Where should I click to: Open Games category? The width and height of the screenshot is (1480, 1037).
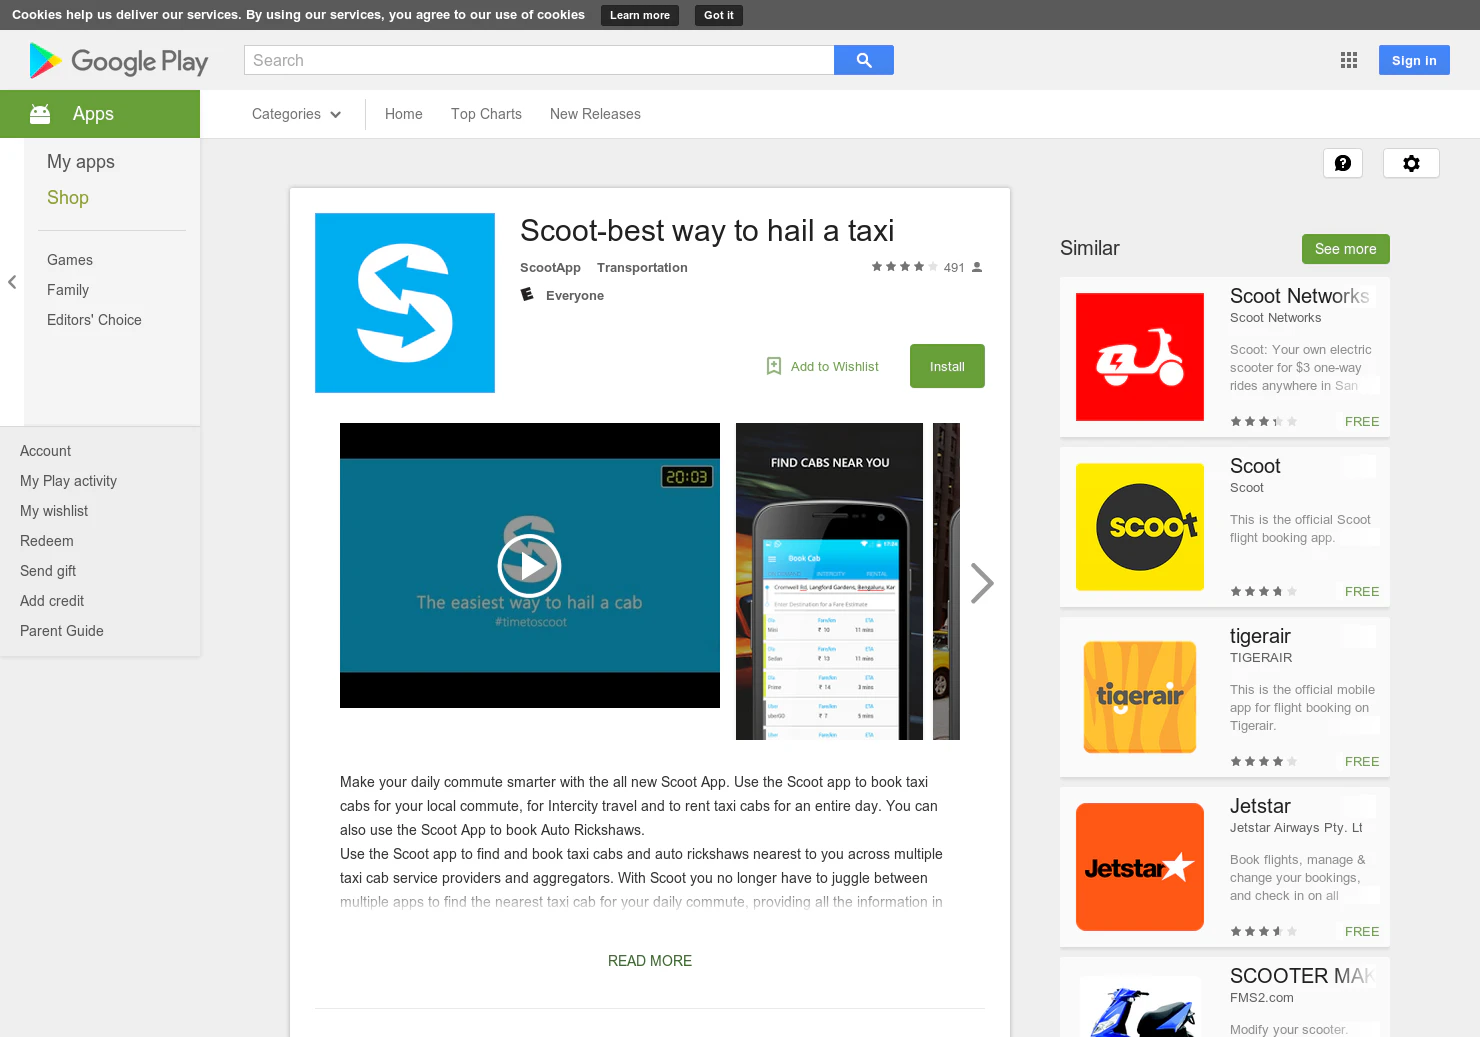point(70,260)
